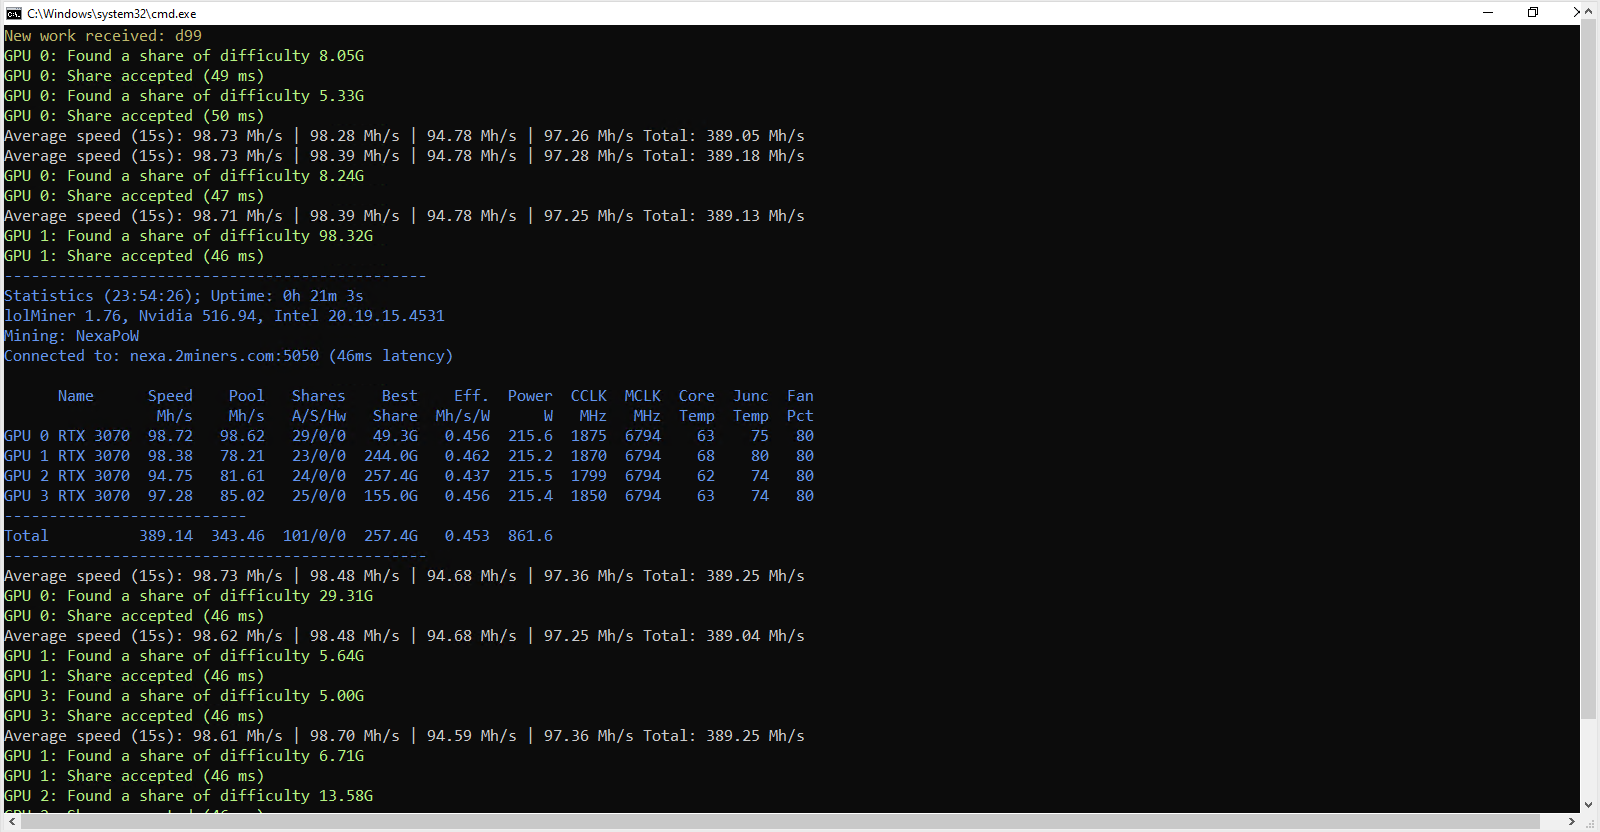Image resolution: width=1600 pixels, height=832 pixels.
Task: Click GPU 2 shares value 24/0/0
Action: 319,476
